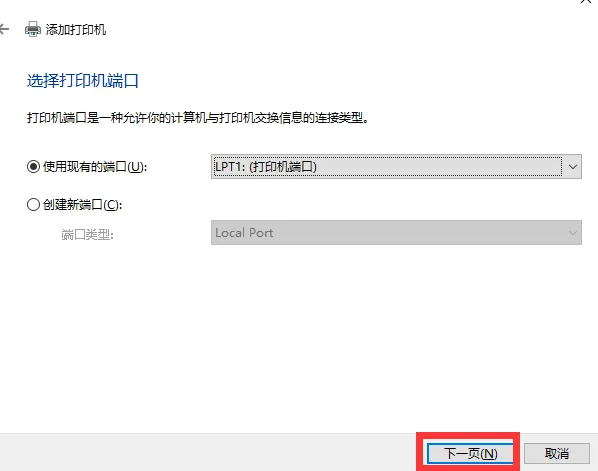The height and width of the screenshot is (471, 598).
Task: Select 使用现有的端口 radio button
Action: pos(33,167)
